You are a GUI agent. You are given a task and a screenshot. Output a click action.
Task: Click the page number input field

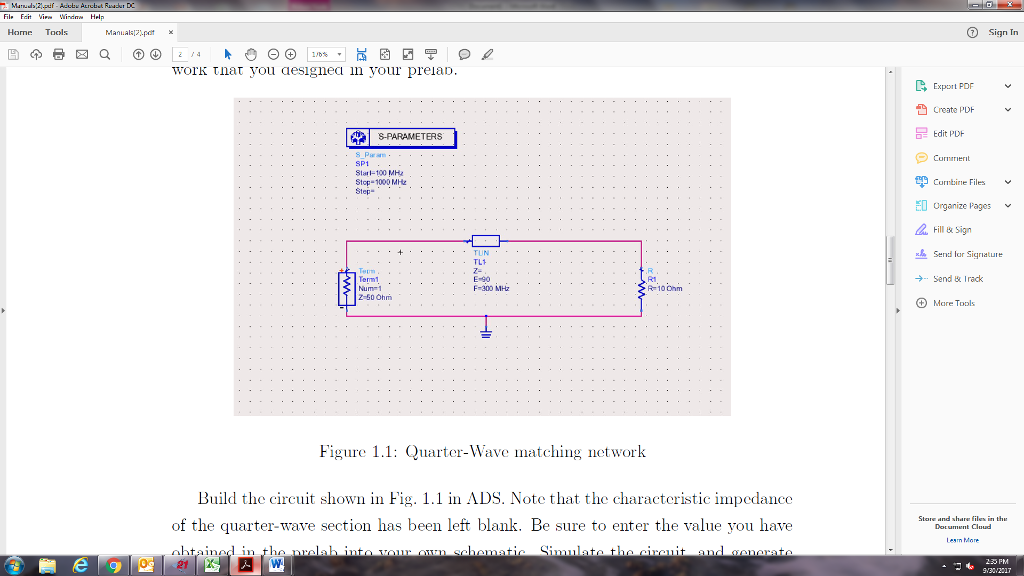coord(182,54)
